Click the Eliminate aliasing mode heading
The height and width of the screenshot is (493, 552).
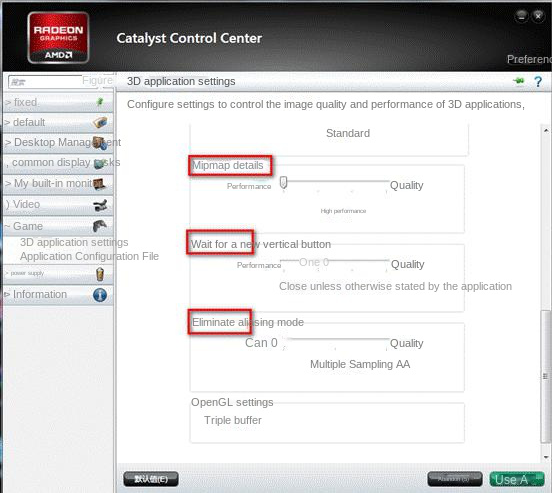247,322
